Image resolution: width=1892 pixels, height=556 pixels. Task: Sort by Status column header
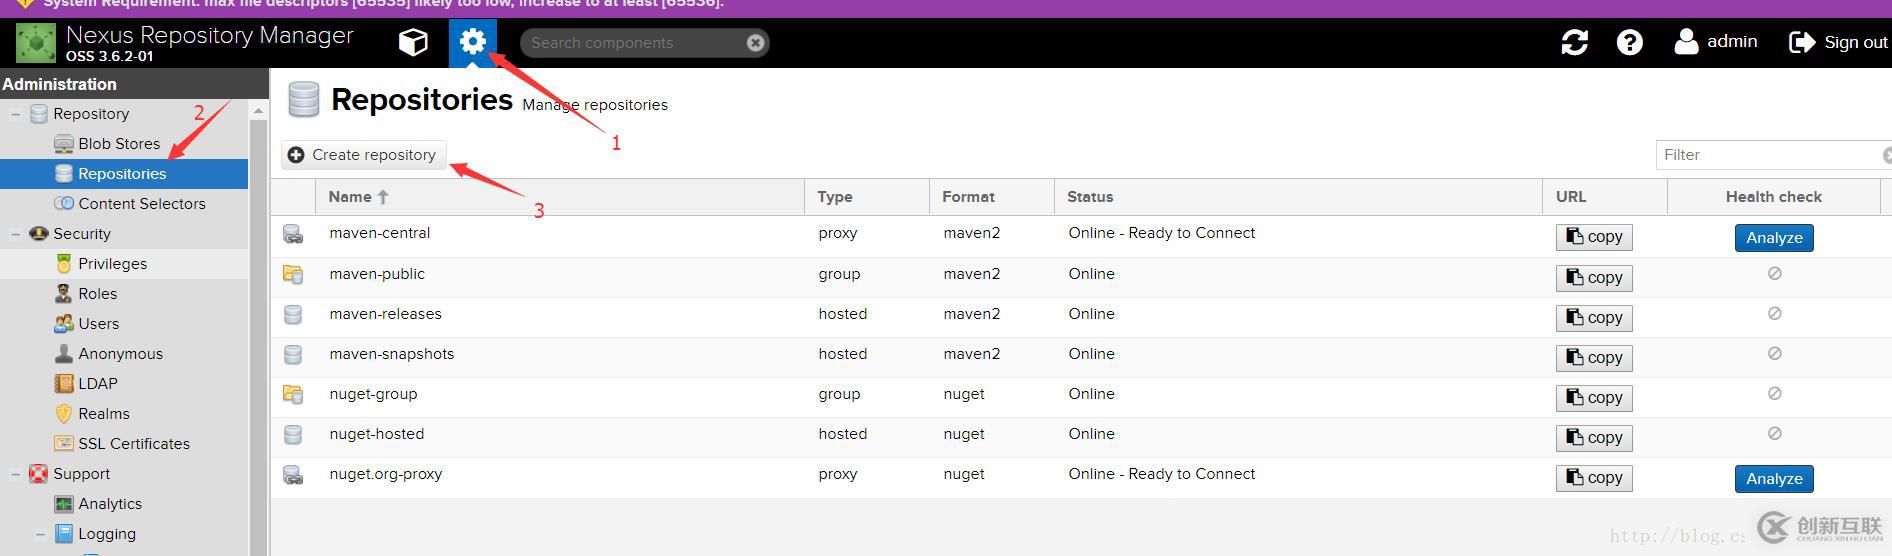1298,197
